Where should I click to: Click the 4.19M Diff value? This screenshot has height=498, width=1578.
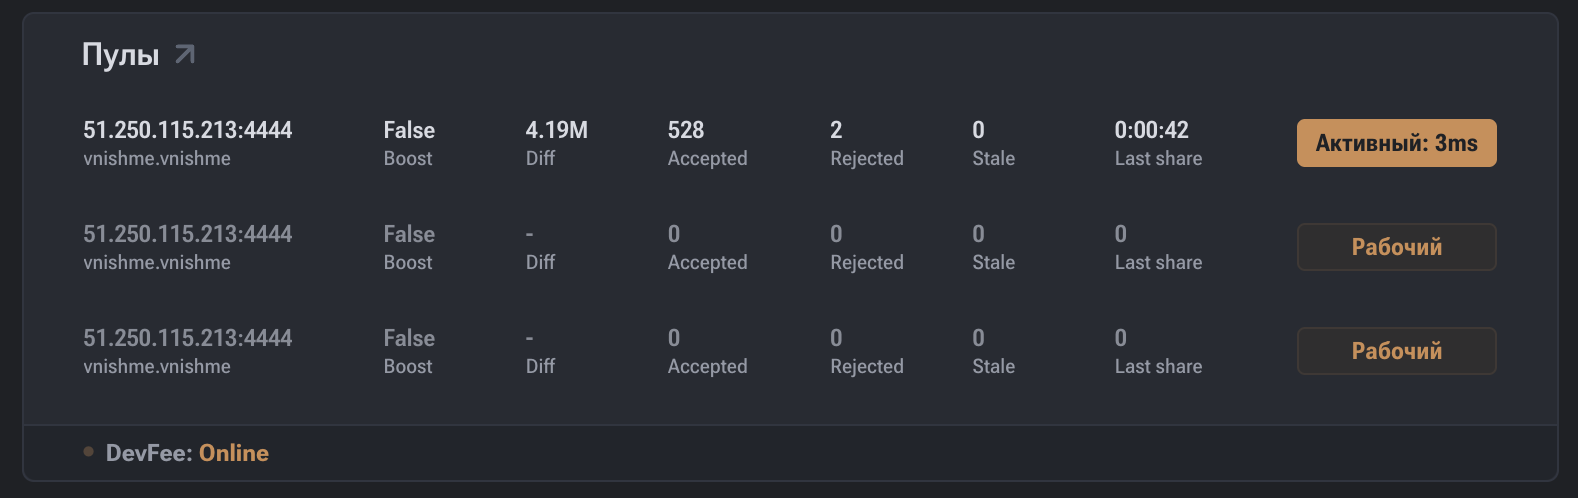556,130
